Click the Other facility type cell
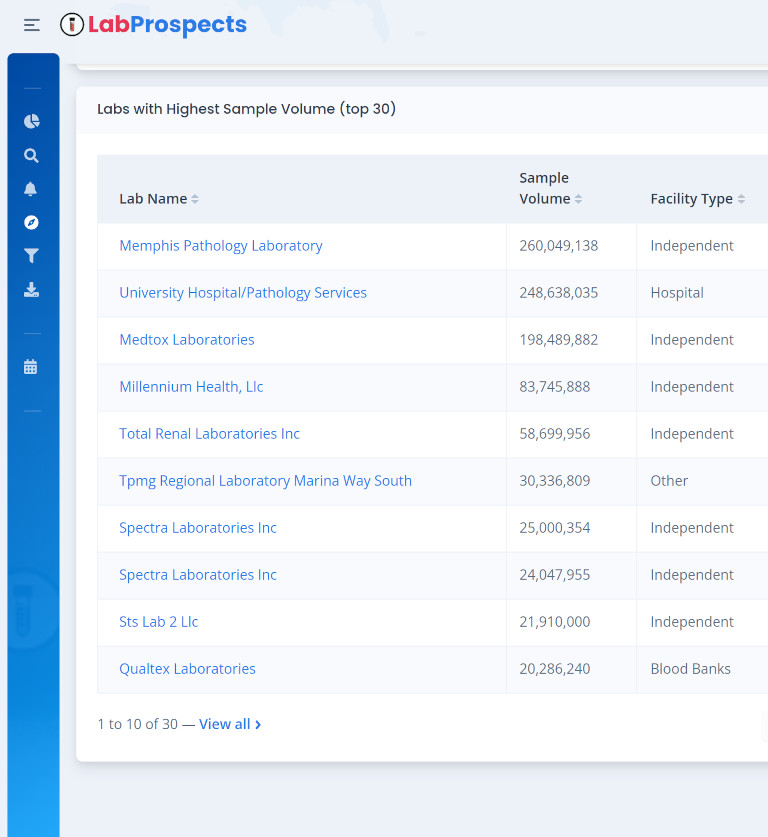Screen dimensions: 768x837 669,480
